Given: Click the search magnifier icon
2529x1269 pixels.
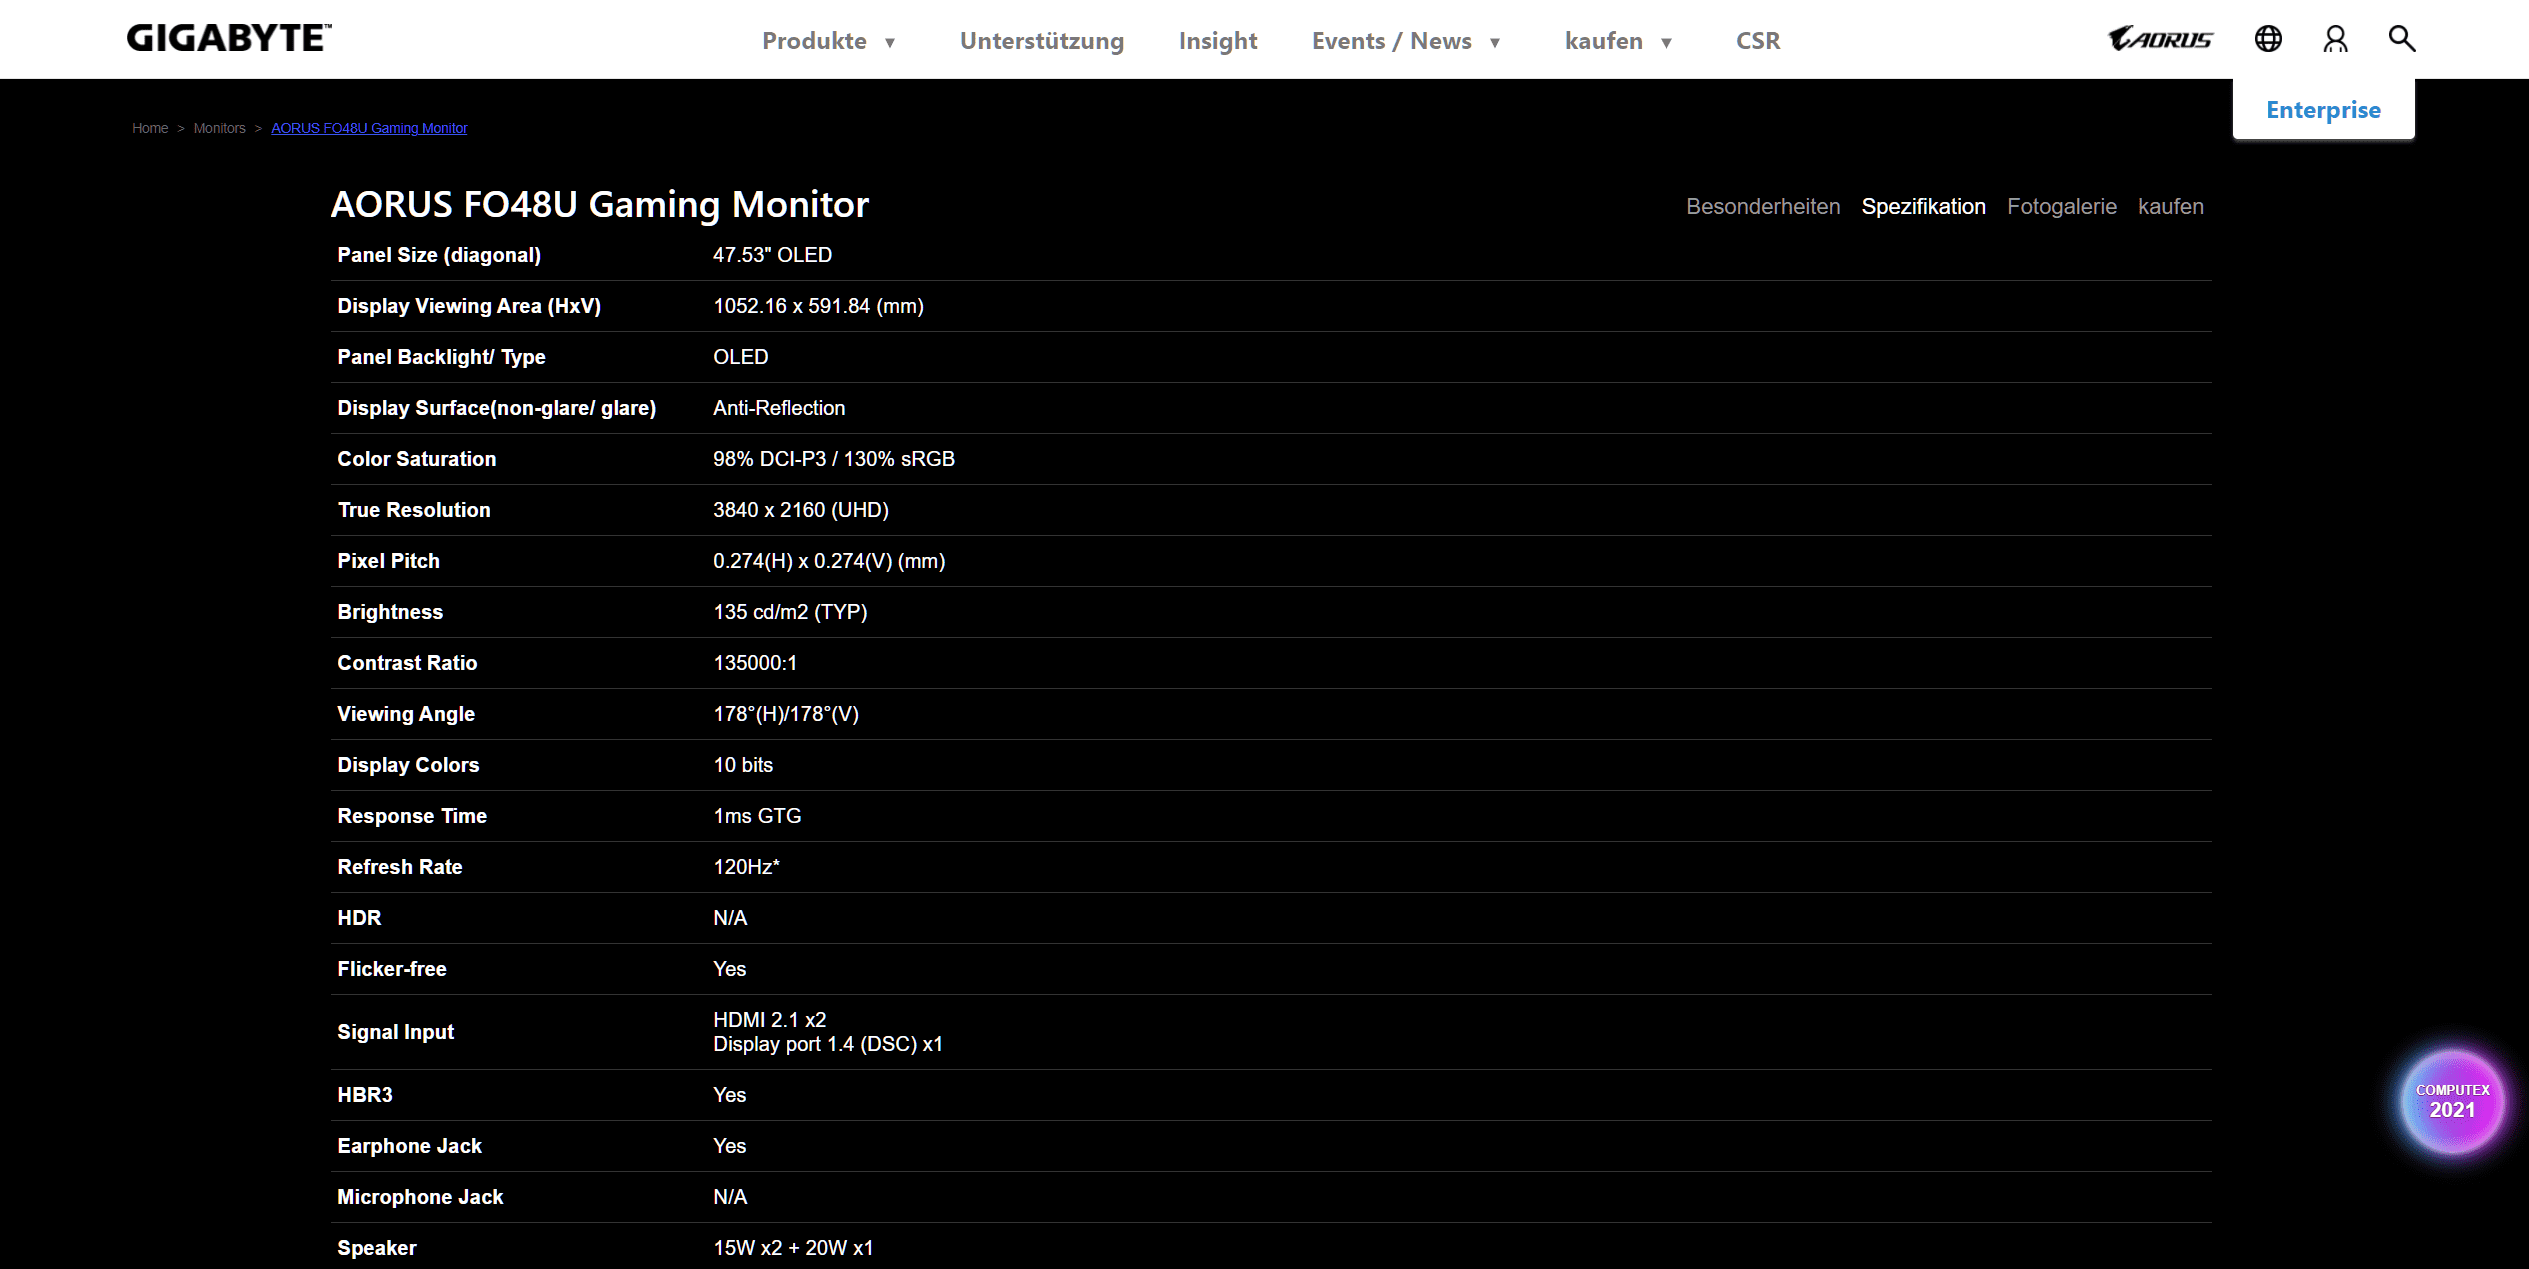Looking at the screenshot, I should pos(2401,39).
